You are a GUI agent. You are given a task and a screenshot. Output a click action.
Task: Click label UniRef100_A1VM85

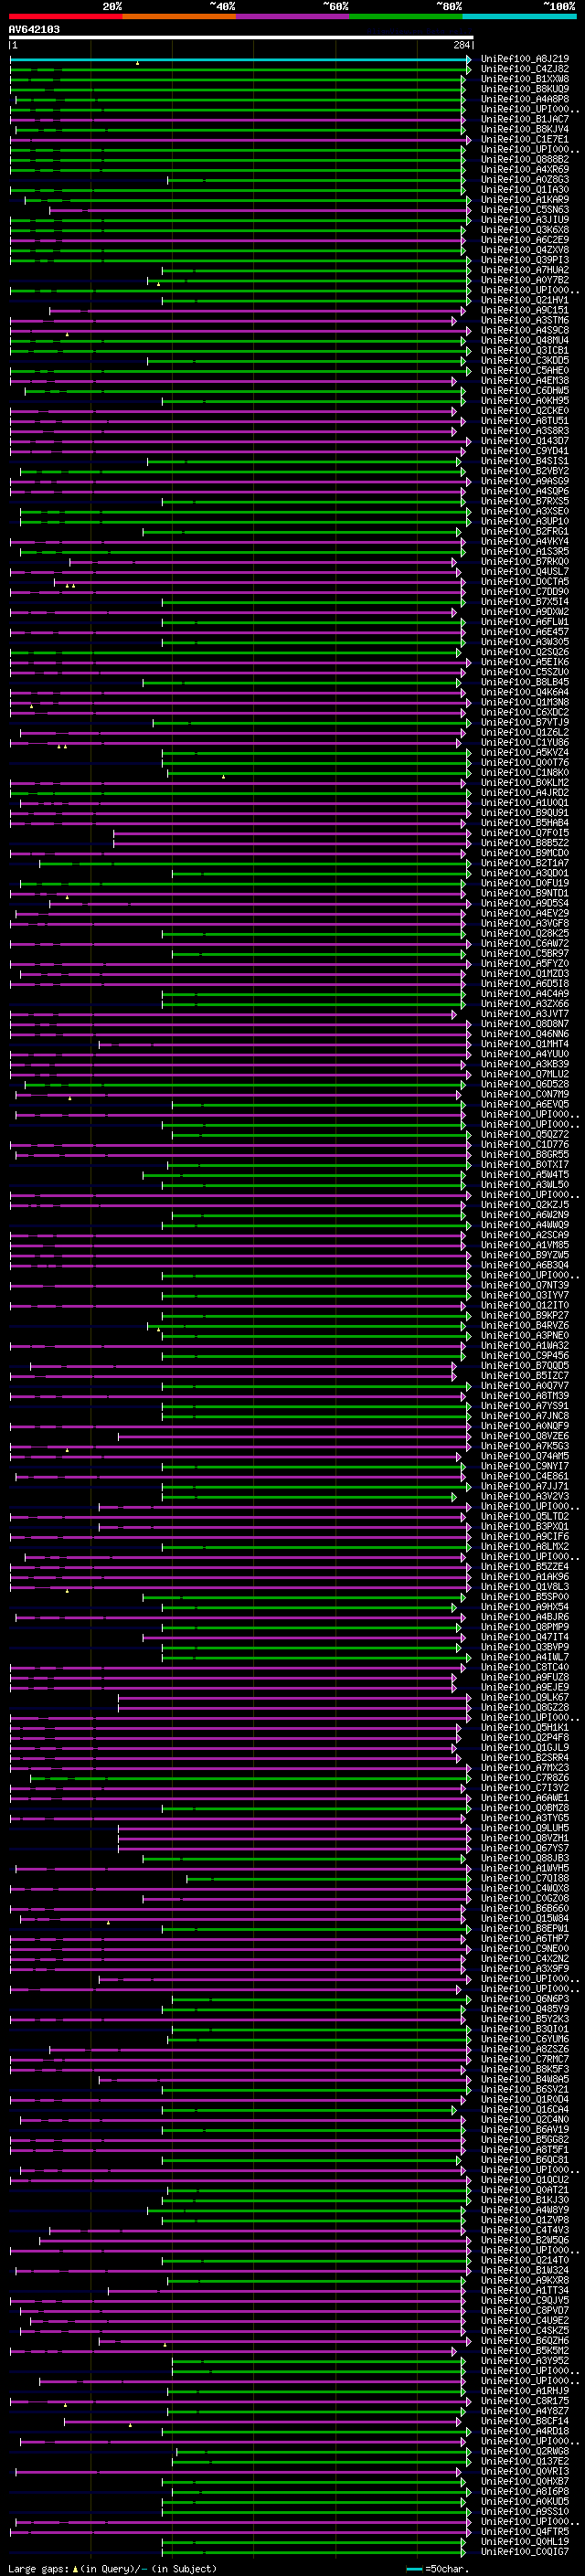point(525,1244)
